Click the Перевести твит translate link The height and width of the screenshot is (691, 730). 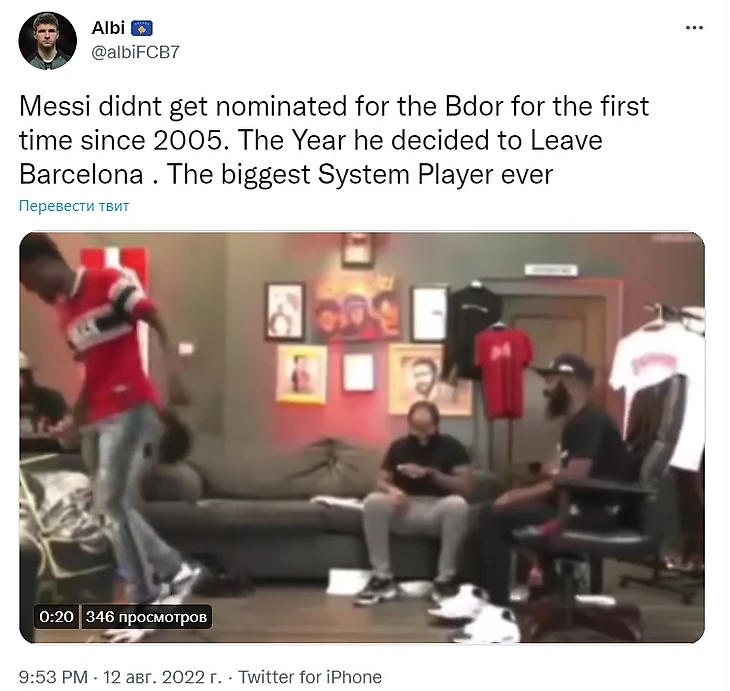74,206
